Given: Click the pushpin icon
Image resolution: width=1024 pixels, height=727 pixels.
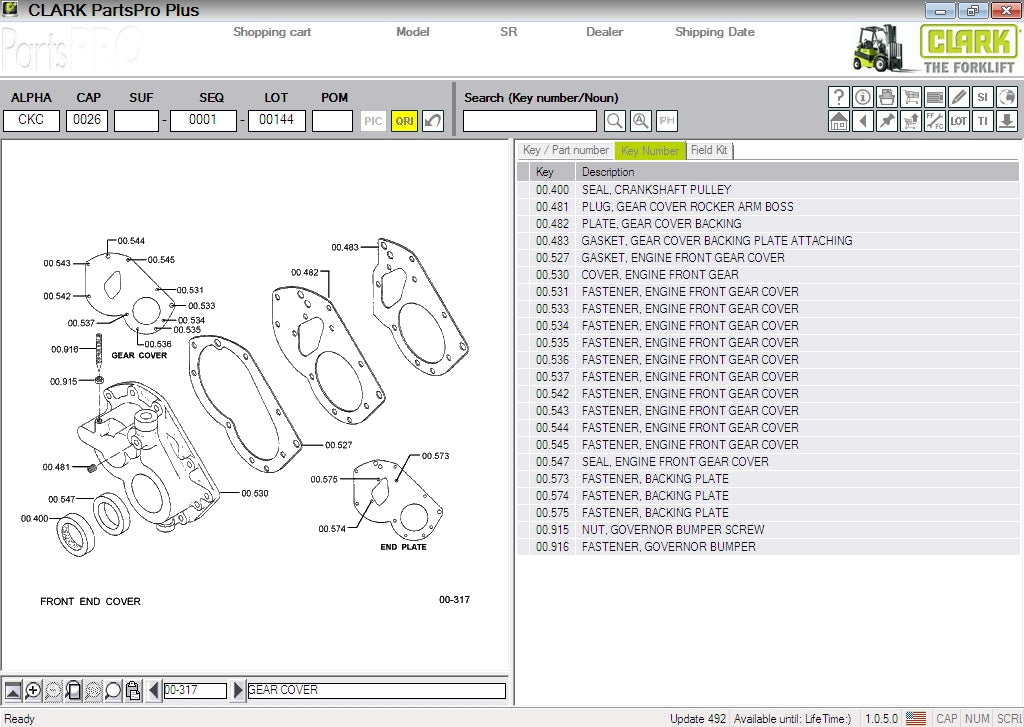Looking at the screenshot, I should 887,121.
